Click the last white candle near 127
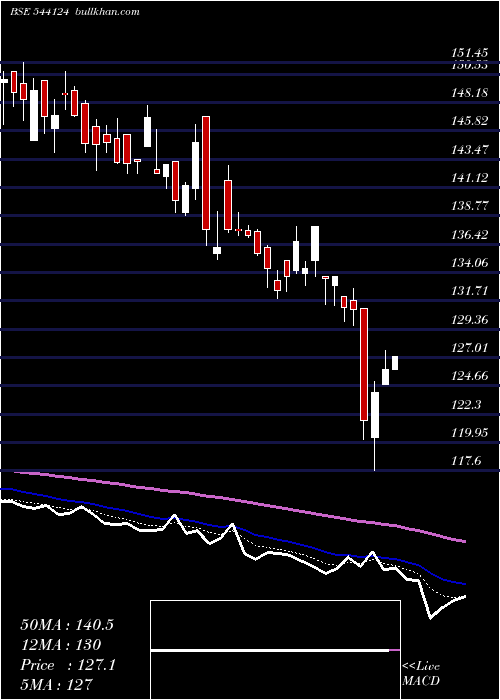500x700 pixels. pyautogui.click(x=395, y=363)
